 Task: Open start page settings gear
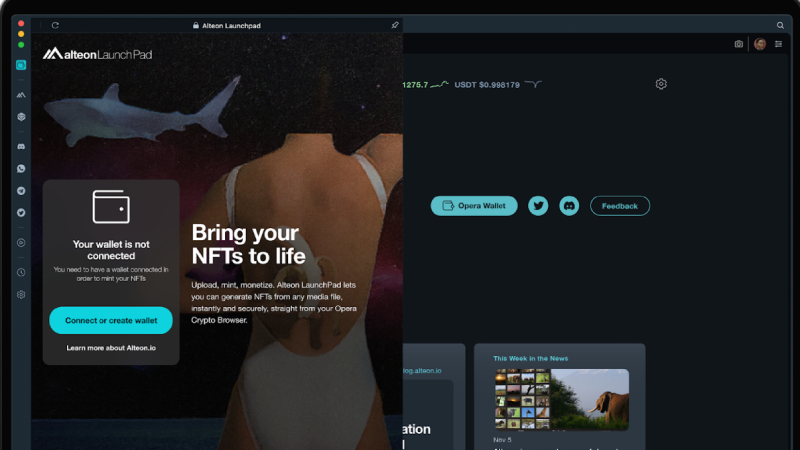click(661, 84)
